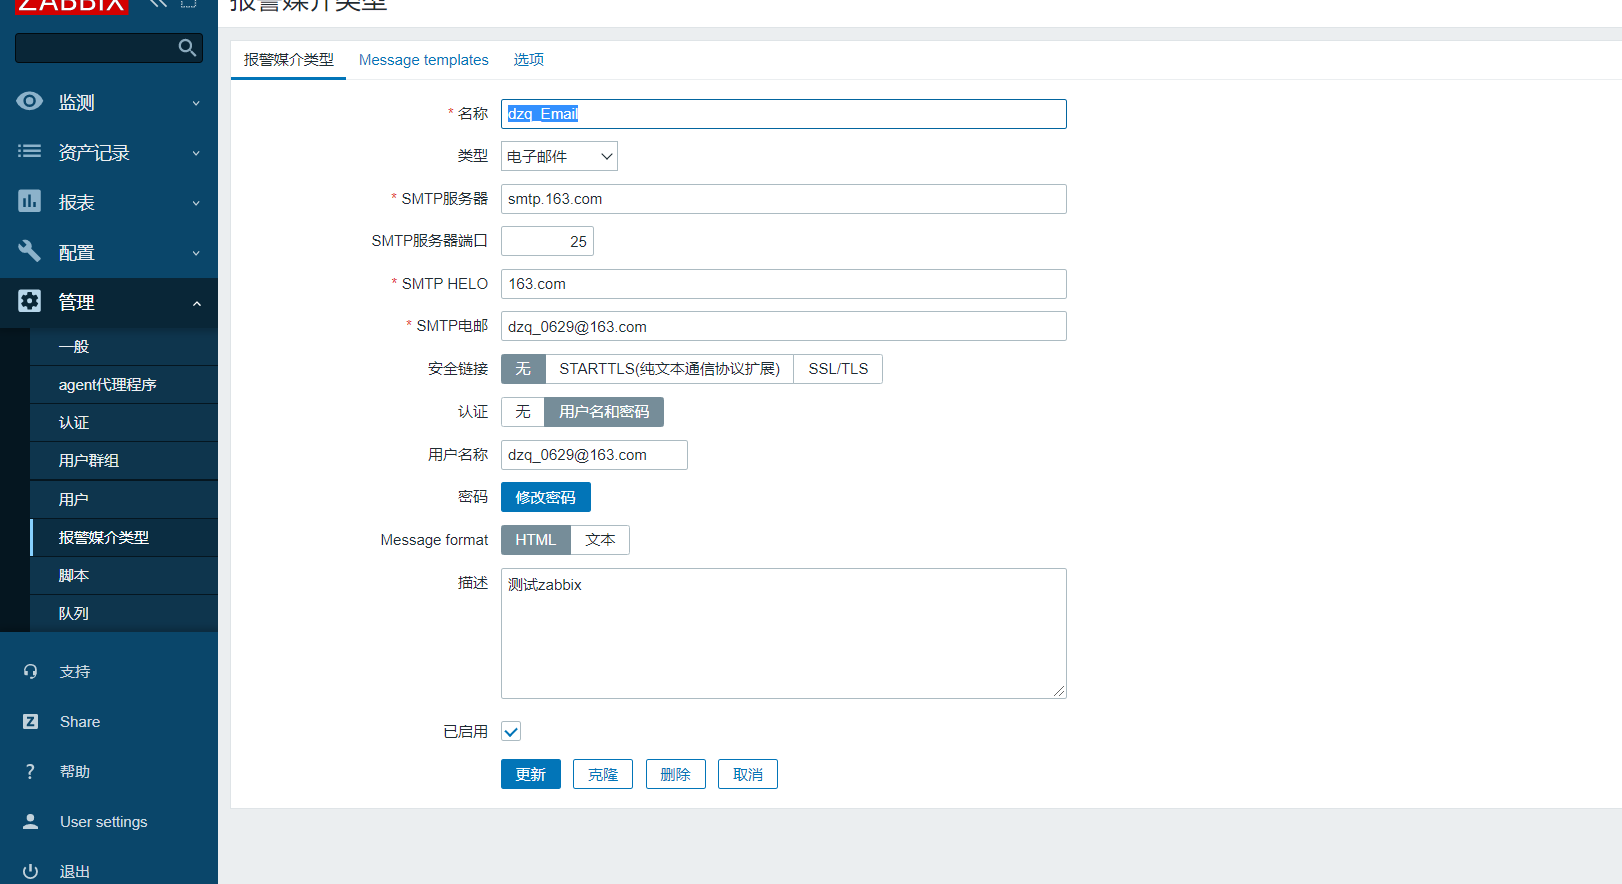Select SSL/TLS security option

click(x=838, y=369)
